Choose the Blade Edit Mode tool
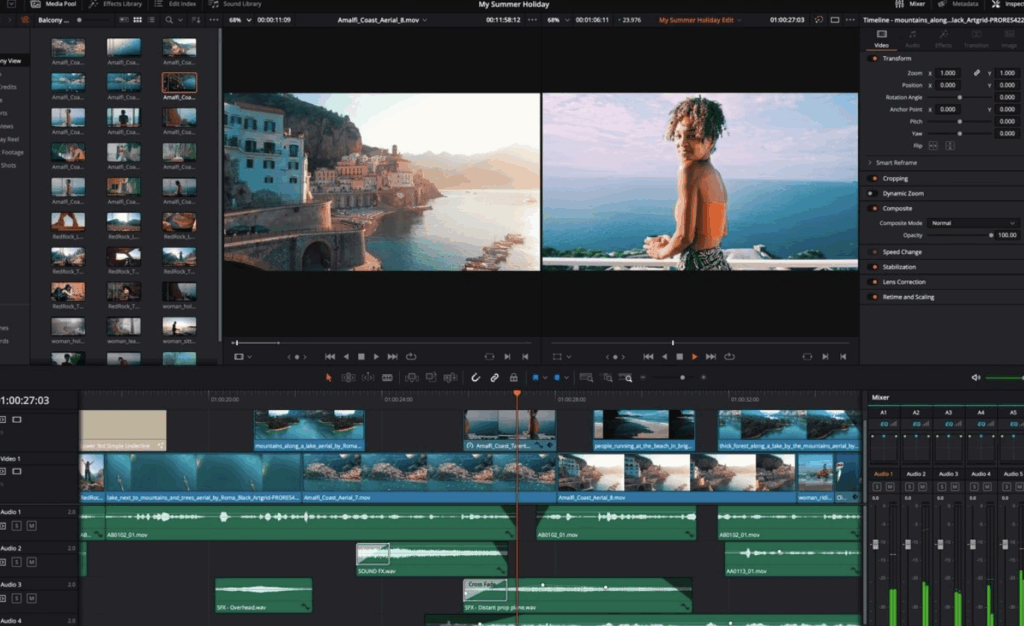Viewport: 1024px width, 626px height. click(387, 377)
